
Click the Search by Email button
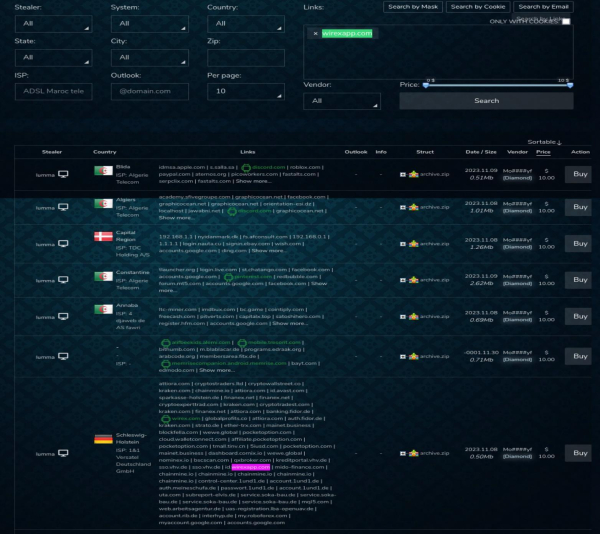[x=543, y=7]
